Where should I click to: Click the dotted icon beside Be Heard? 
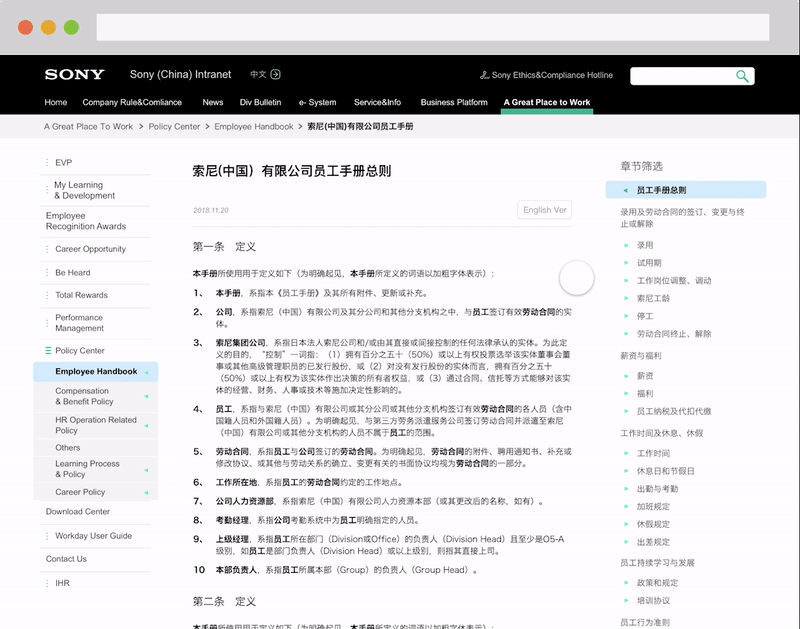[x=47, y=272]
